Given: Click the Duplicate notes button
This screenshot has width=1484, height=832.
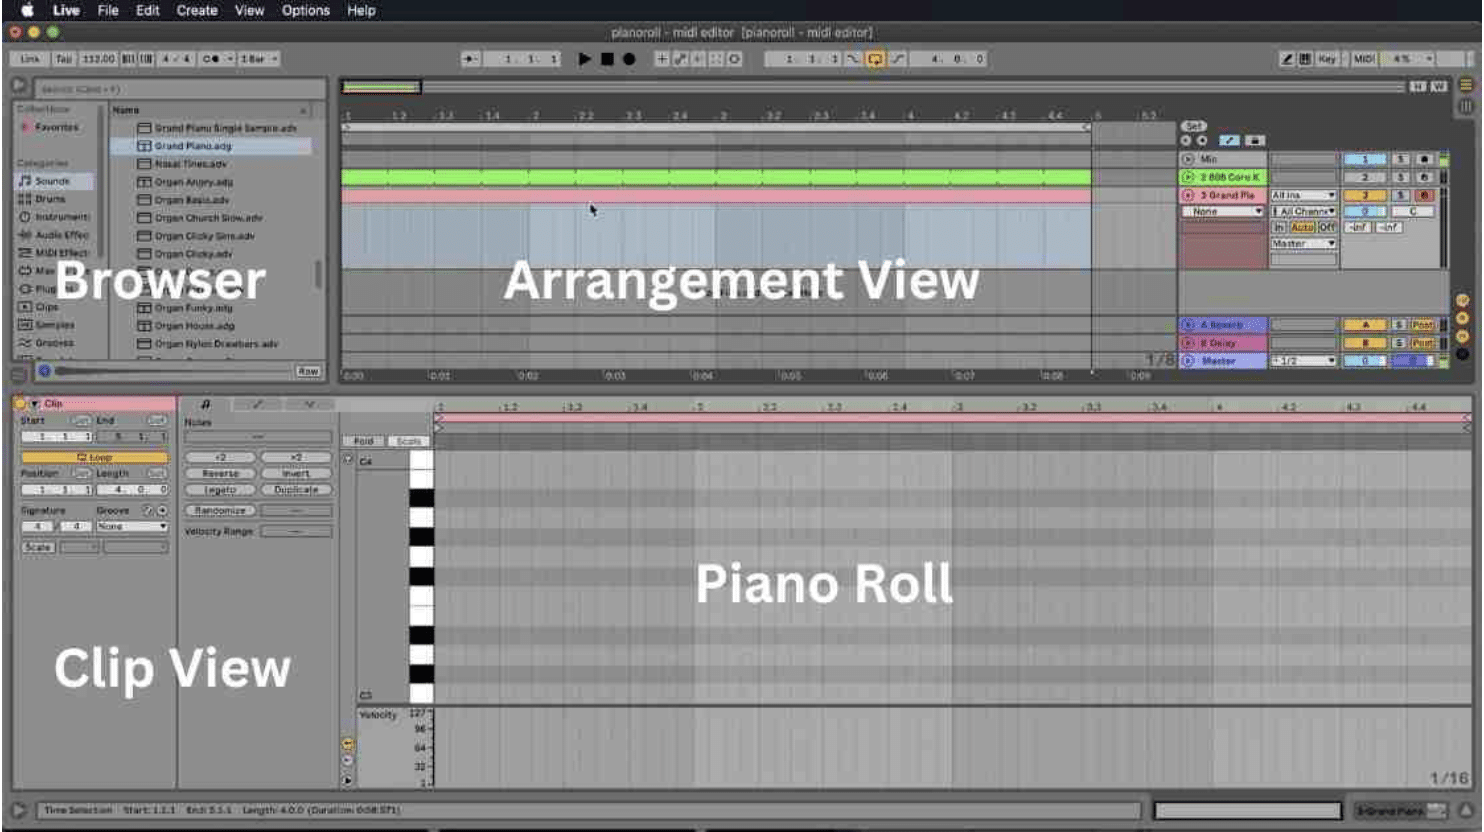Looking at the screenshot, I should click(x=296, y=490).
